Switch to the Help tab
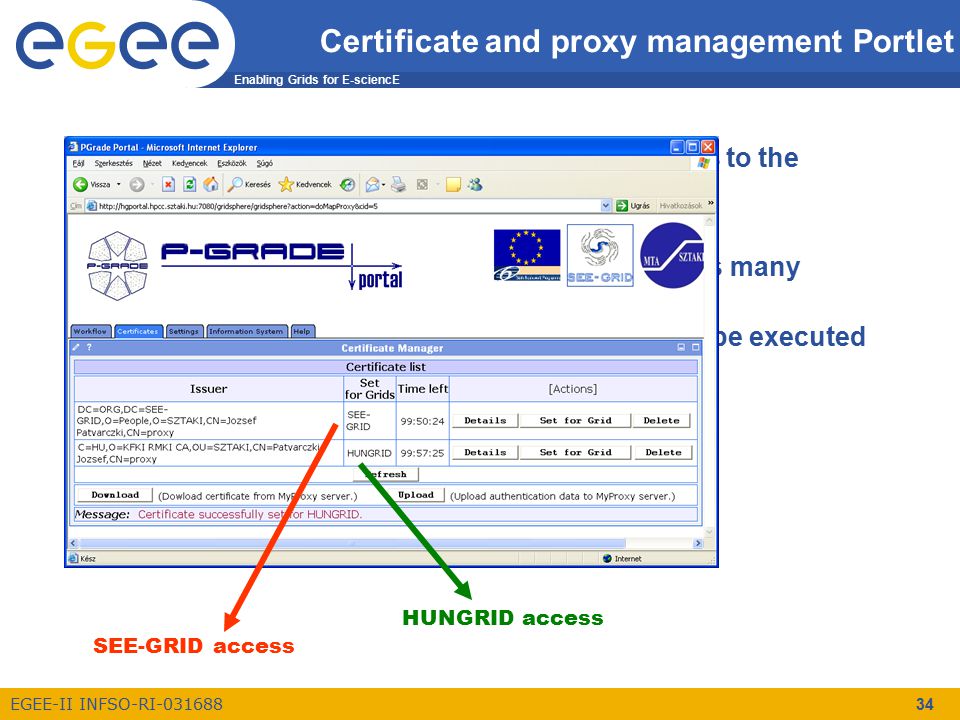Viewport: 960px width, 720px height. tap(302, 331)
